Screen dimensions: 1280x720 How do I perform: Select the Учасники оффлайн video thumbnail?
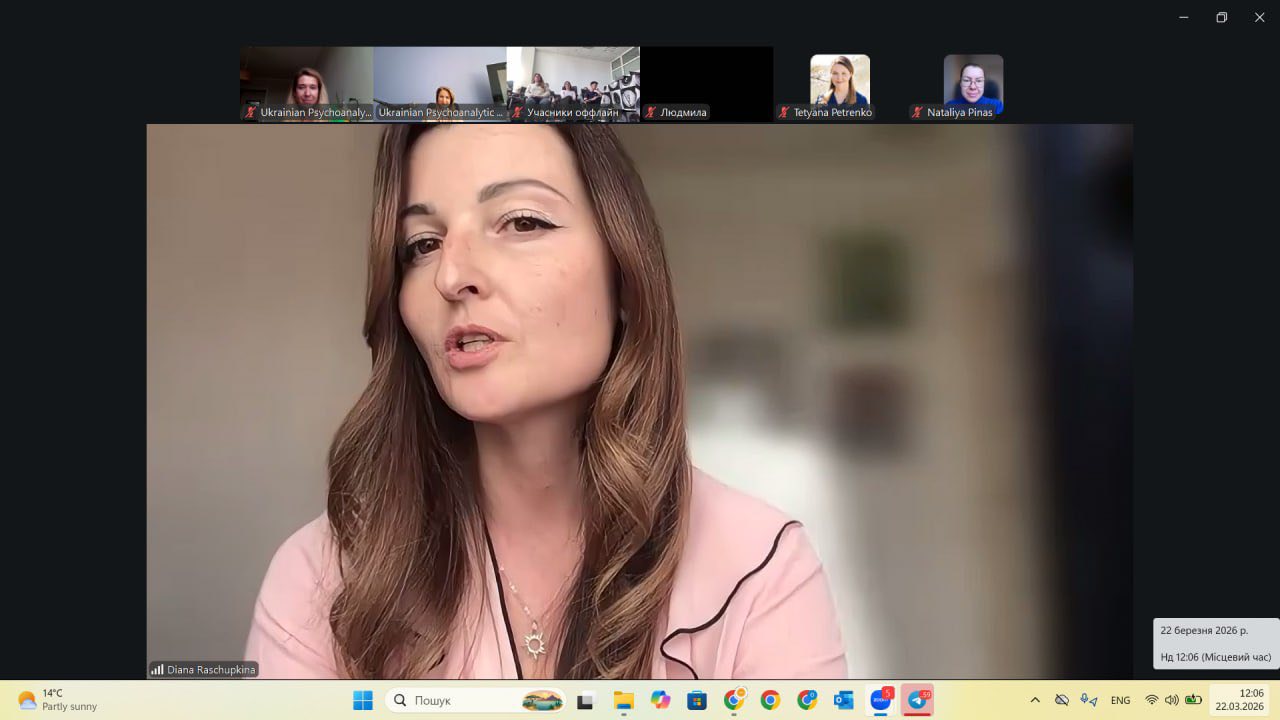(x=573, y=84)
